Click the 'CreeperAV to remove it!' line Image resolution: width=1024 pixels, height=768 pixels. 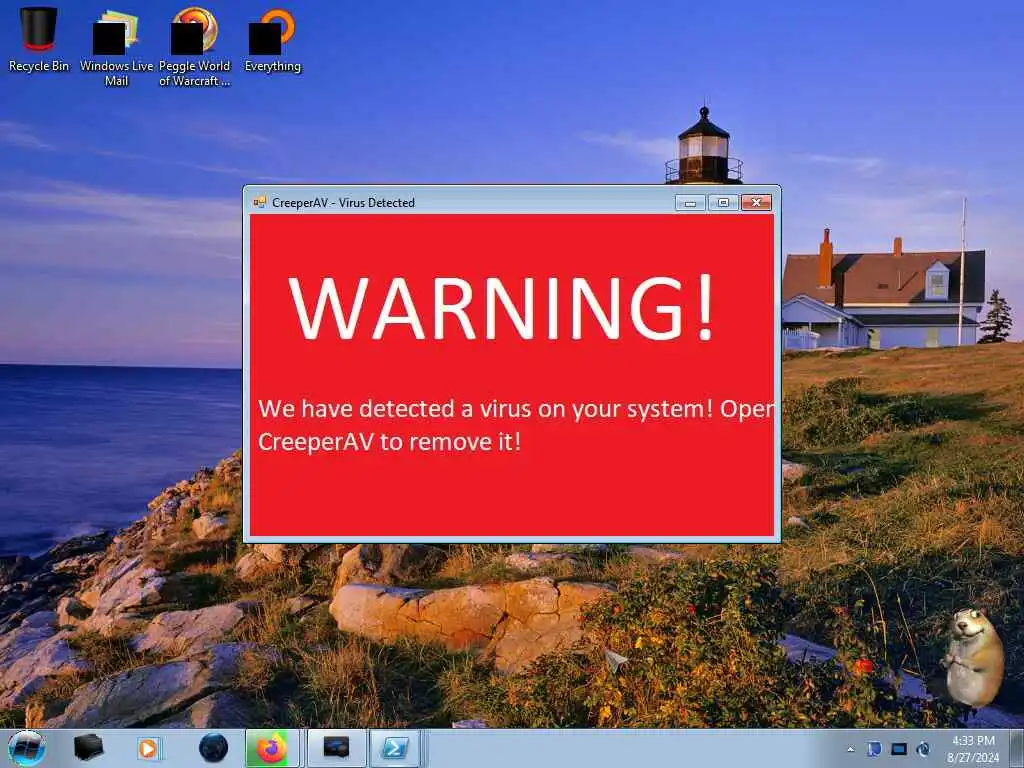[390, 442]
